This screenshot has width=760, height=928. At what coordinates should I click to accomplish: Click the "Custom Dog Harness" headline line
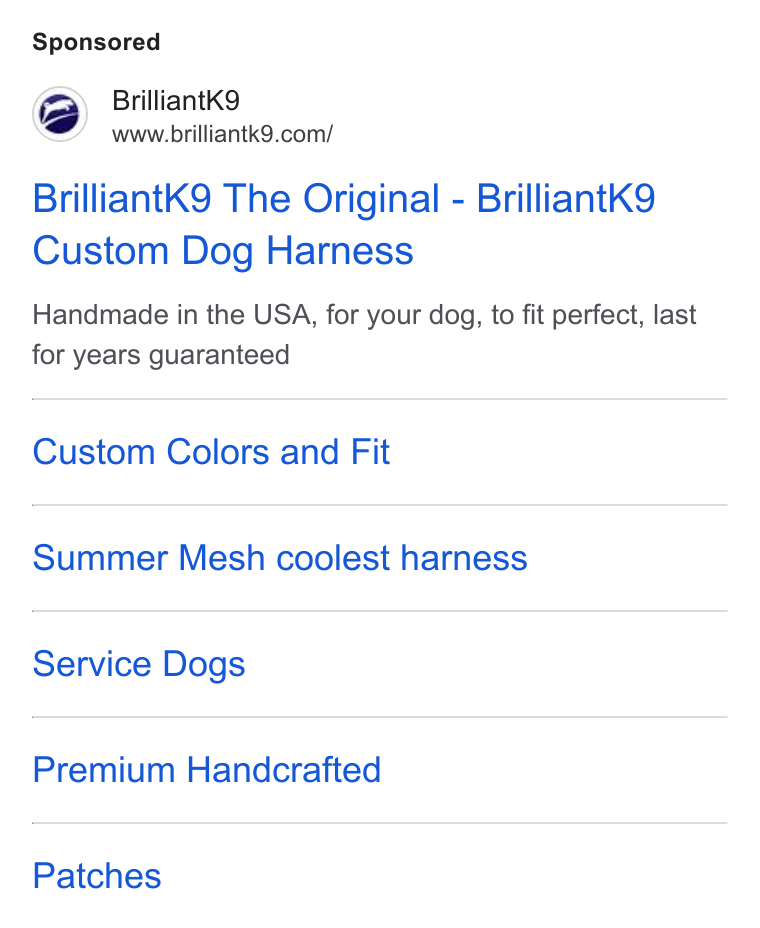pyautogui.click(x=223, y=251)
